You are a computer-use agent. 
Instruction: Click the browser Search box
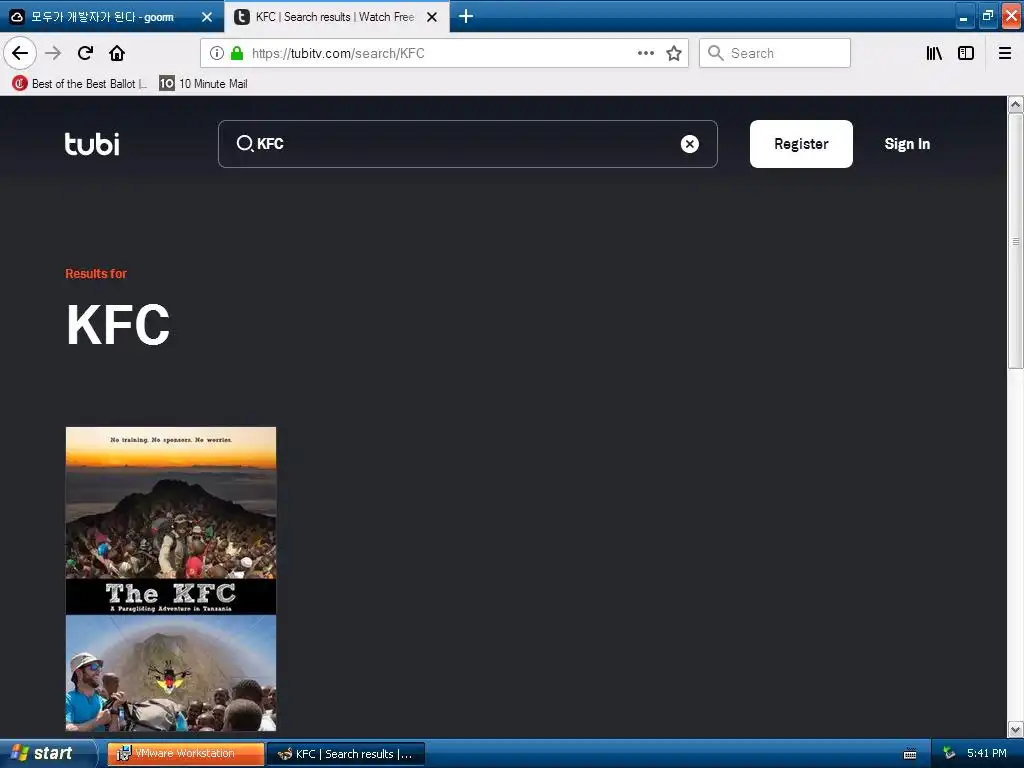pos(775,53)
